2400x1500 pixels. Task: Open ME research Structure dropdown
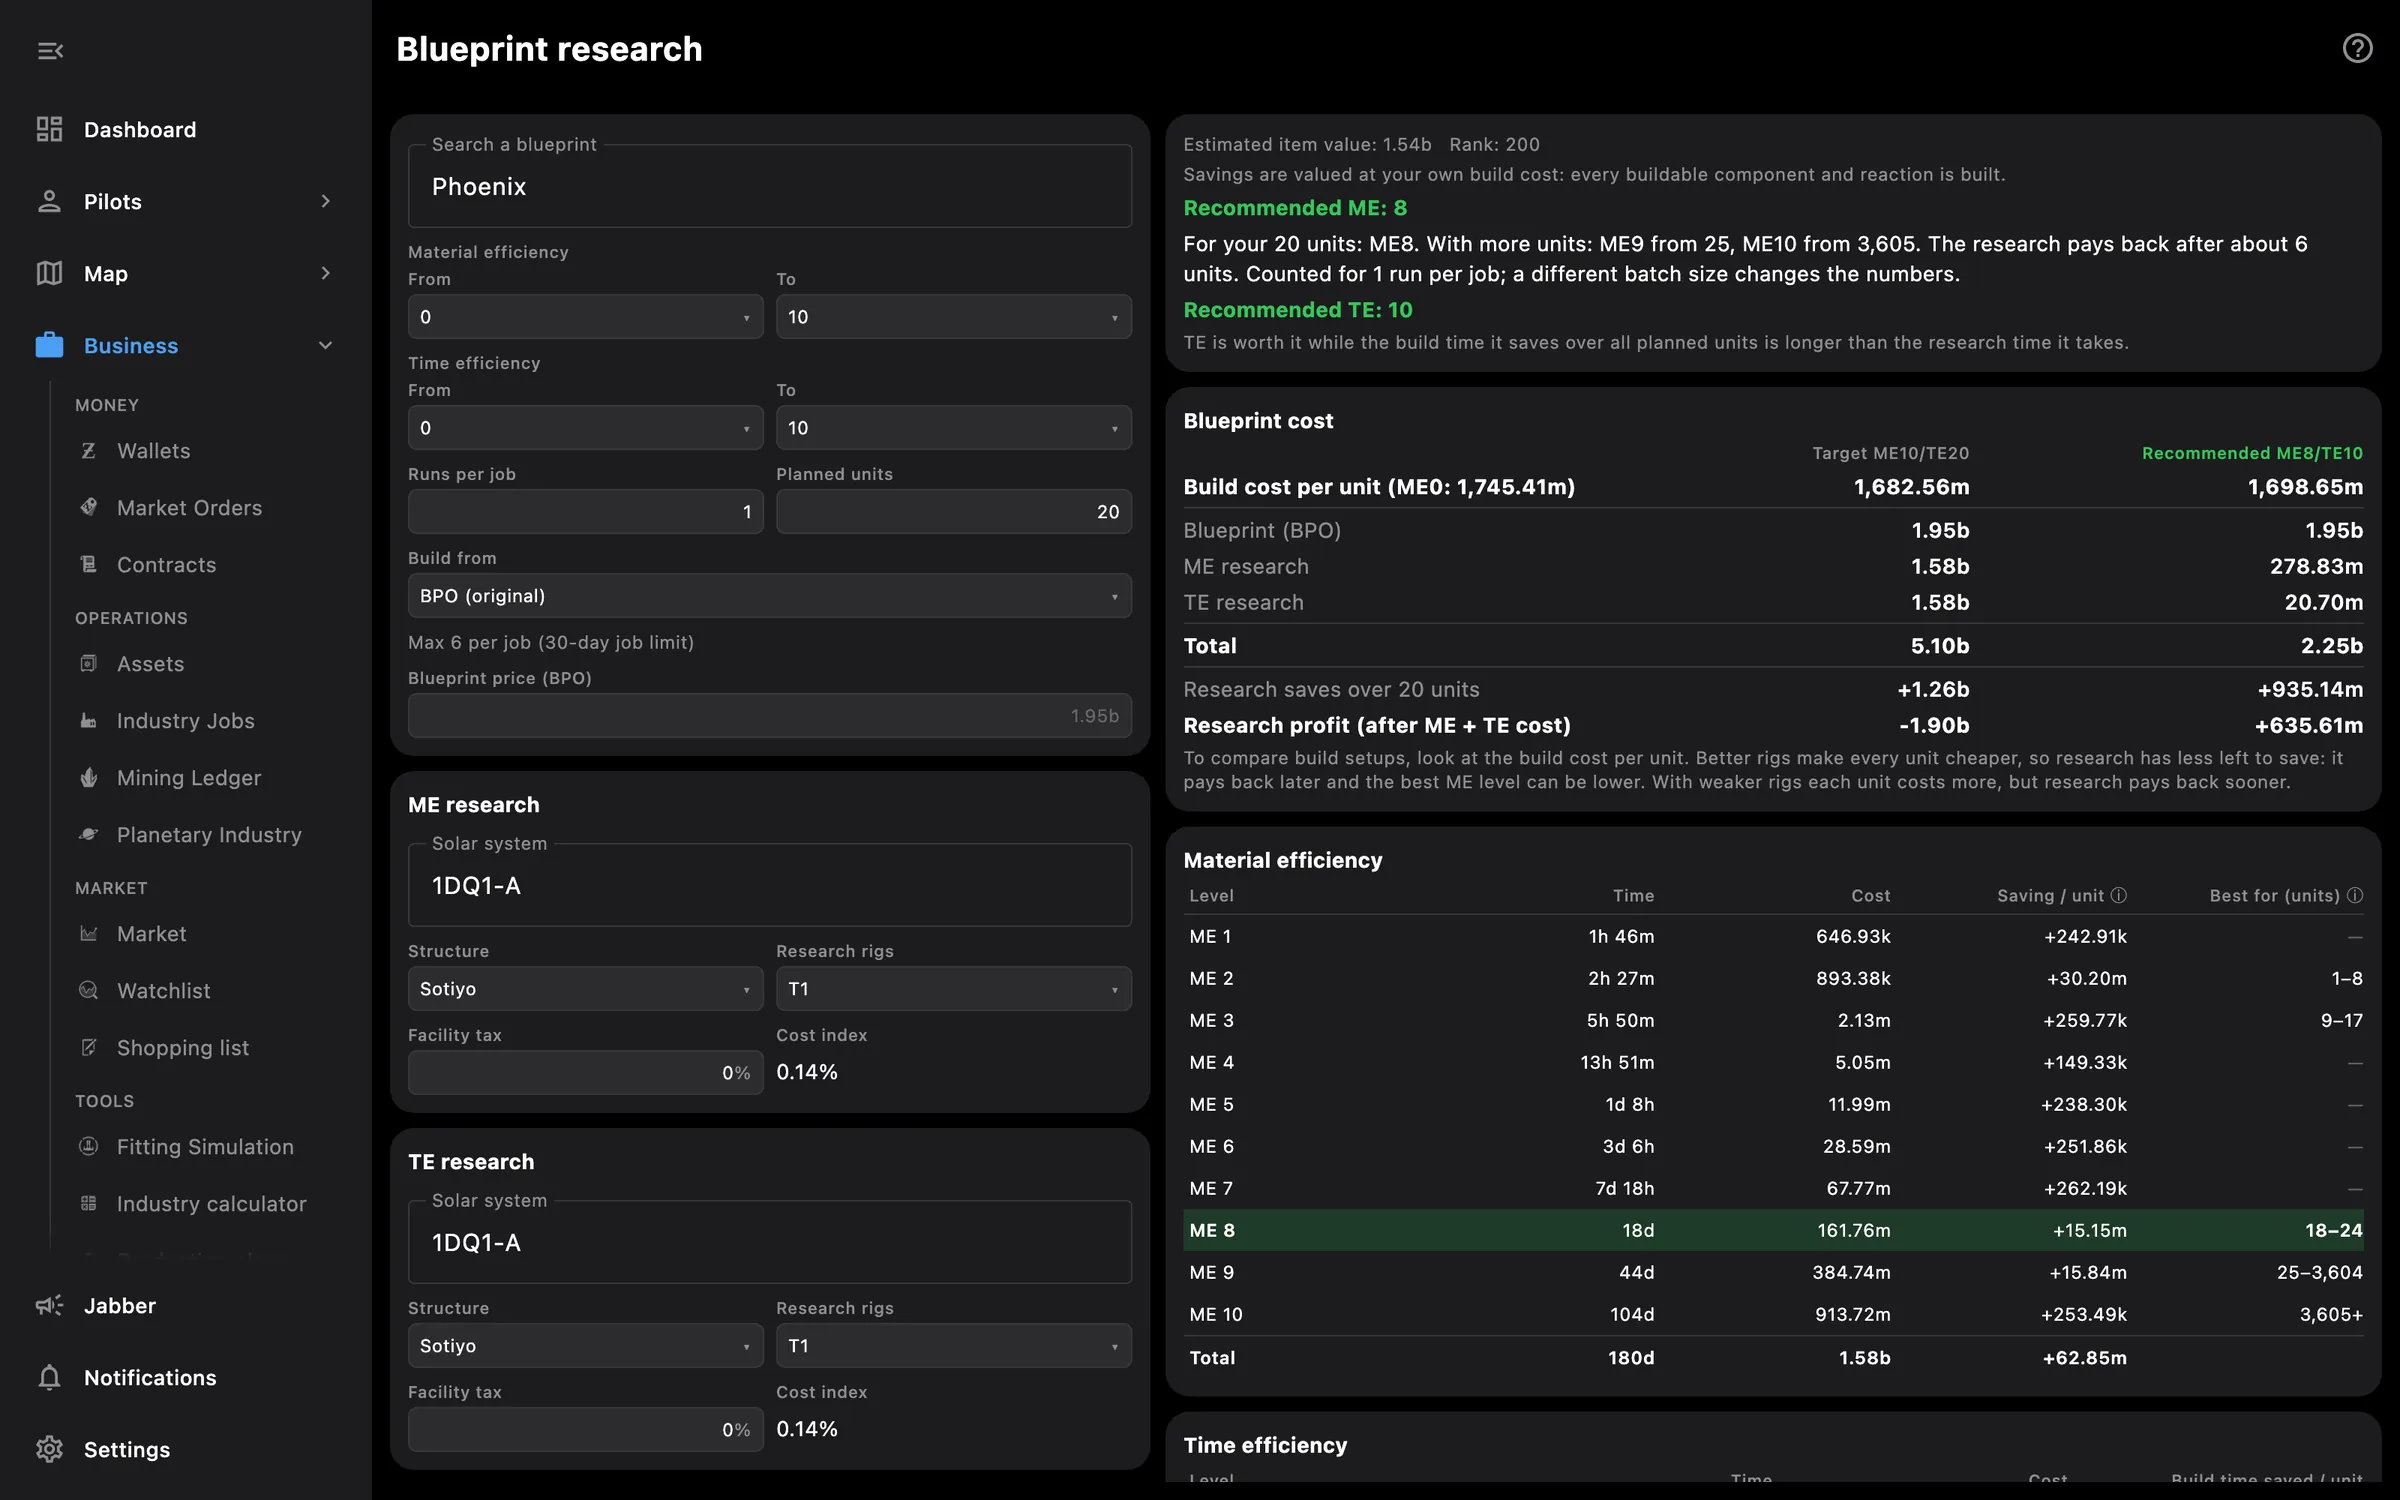(585, 989)
